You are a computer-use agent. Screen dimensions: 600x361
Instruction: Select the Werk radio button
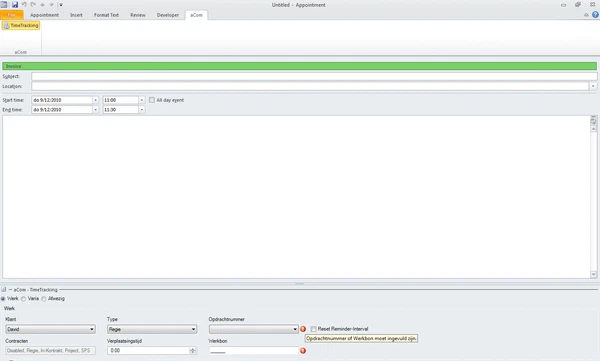click(x=3, y=299)
